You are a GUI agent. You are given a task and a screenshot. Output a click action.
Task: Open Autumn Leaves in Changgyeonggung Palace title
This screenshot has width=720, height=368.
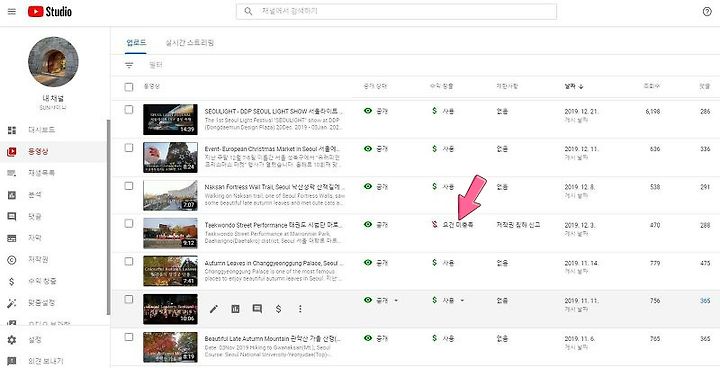(x=274, y=263)
